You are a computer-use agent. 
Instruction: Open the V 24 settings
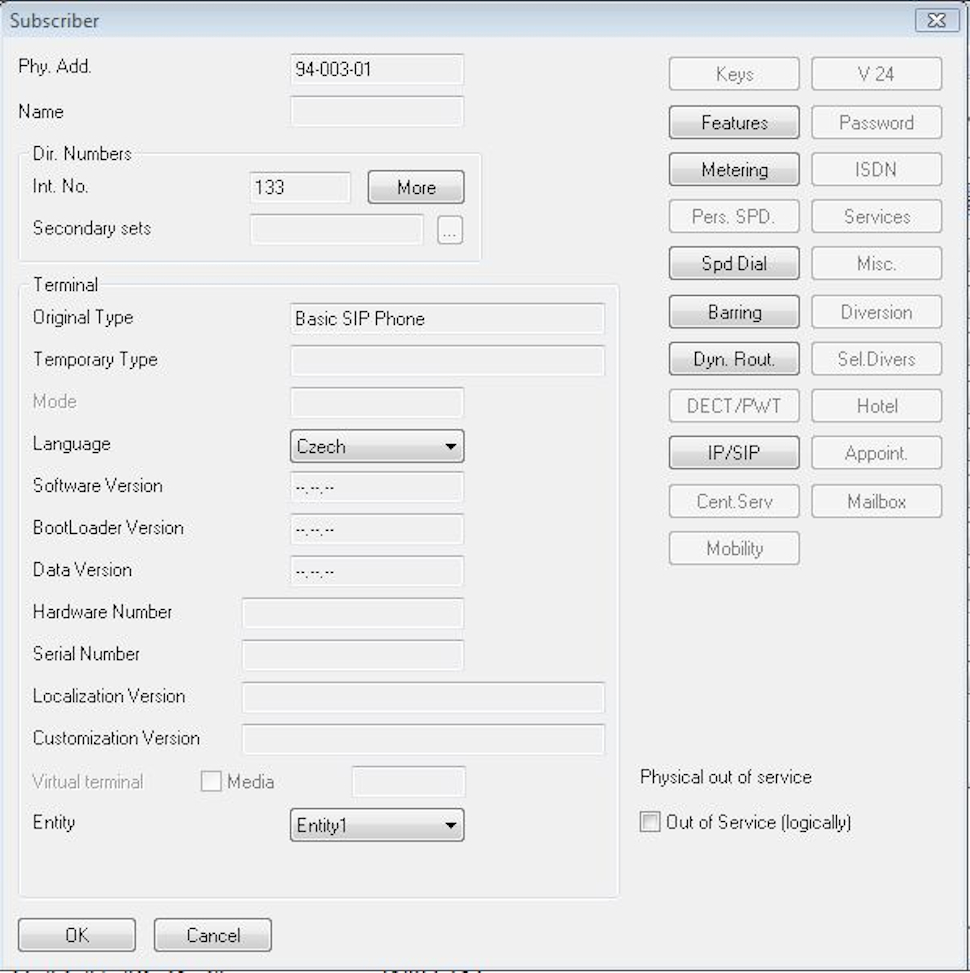click(876, 73)
